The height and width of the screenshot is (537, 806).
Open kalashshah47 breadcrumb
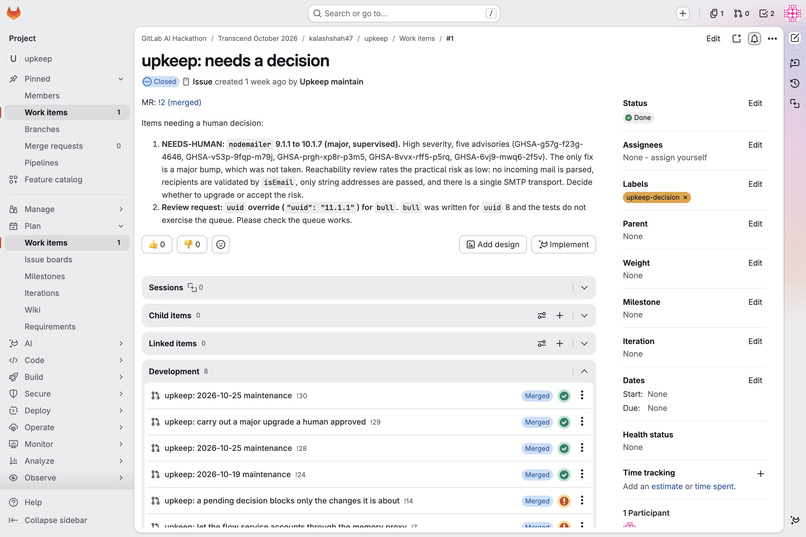coord(331,39)
